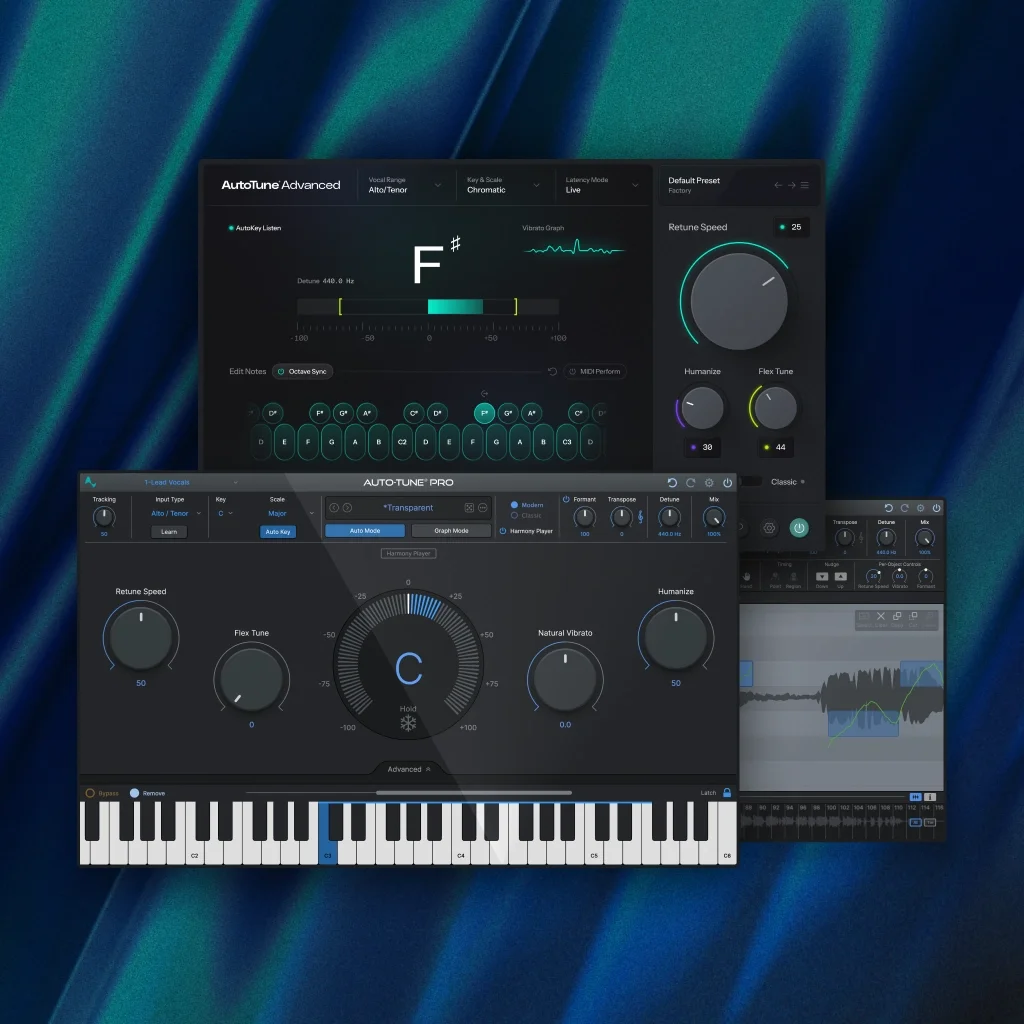The width and height of the screenshot is (1024, 1024).
Task: Click the Antares logo icon in Auto-Tune Pro
Action: coord(90,482)
